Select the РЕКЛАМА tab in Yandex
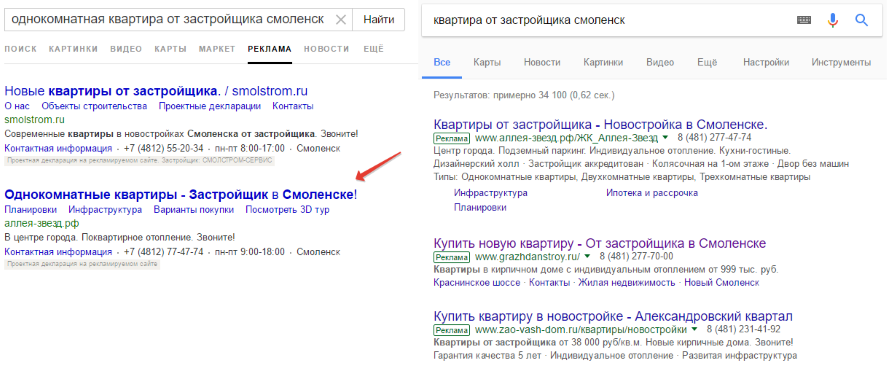Viewport: 892px width, 366px height. pos(270,49)
